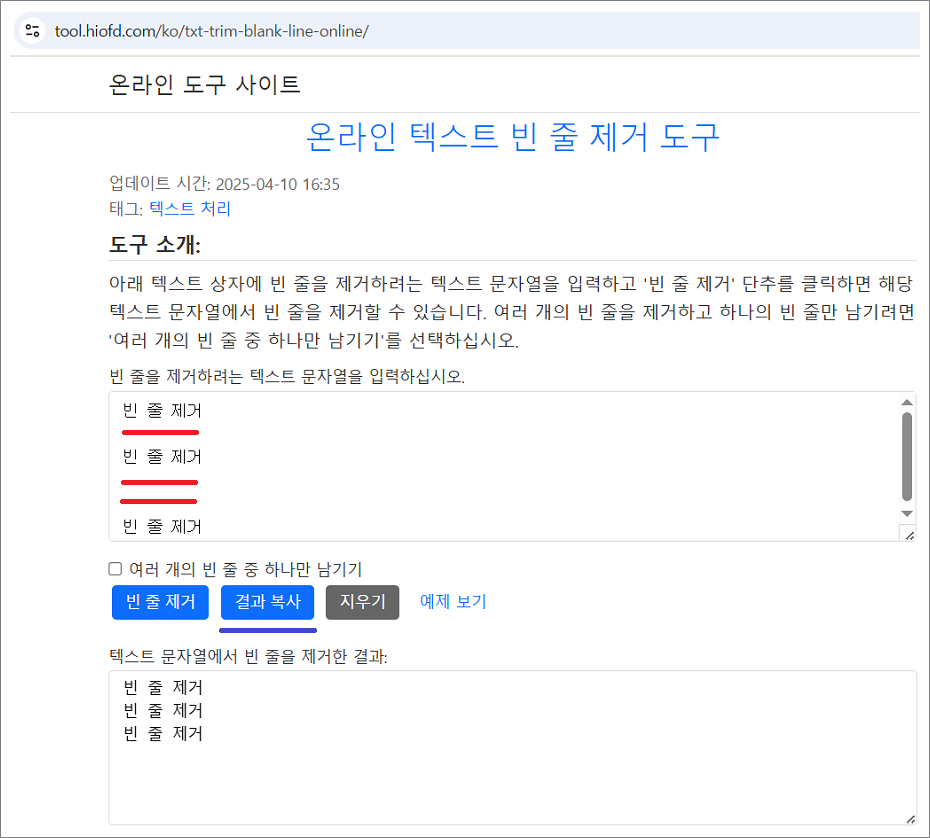Enable the '여러 개의 빈 줄 중 하나만 남기기' checkbox

116,569
